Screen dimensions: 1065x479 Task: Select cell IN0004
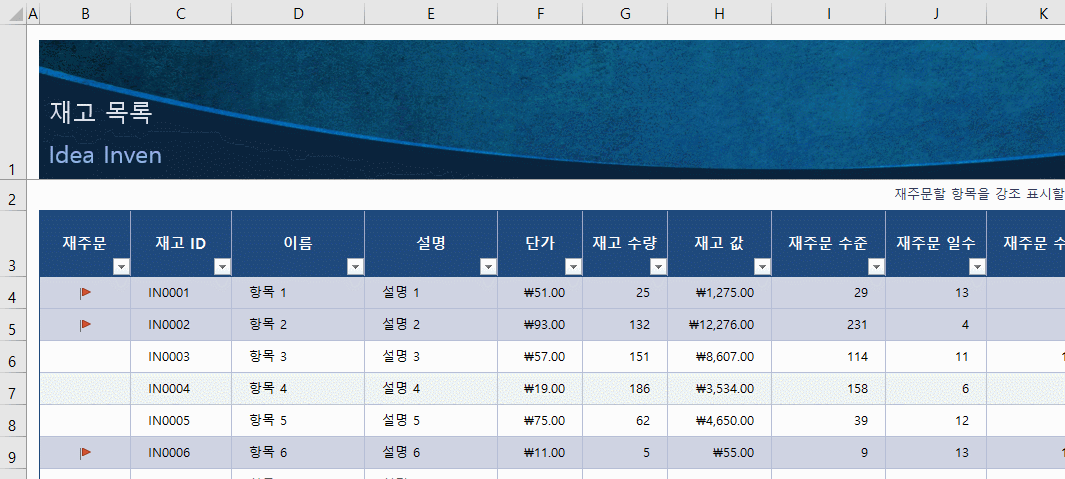click(181, 389)
